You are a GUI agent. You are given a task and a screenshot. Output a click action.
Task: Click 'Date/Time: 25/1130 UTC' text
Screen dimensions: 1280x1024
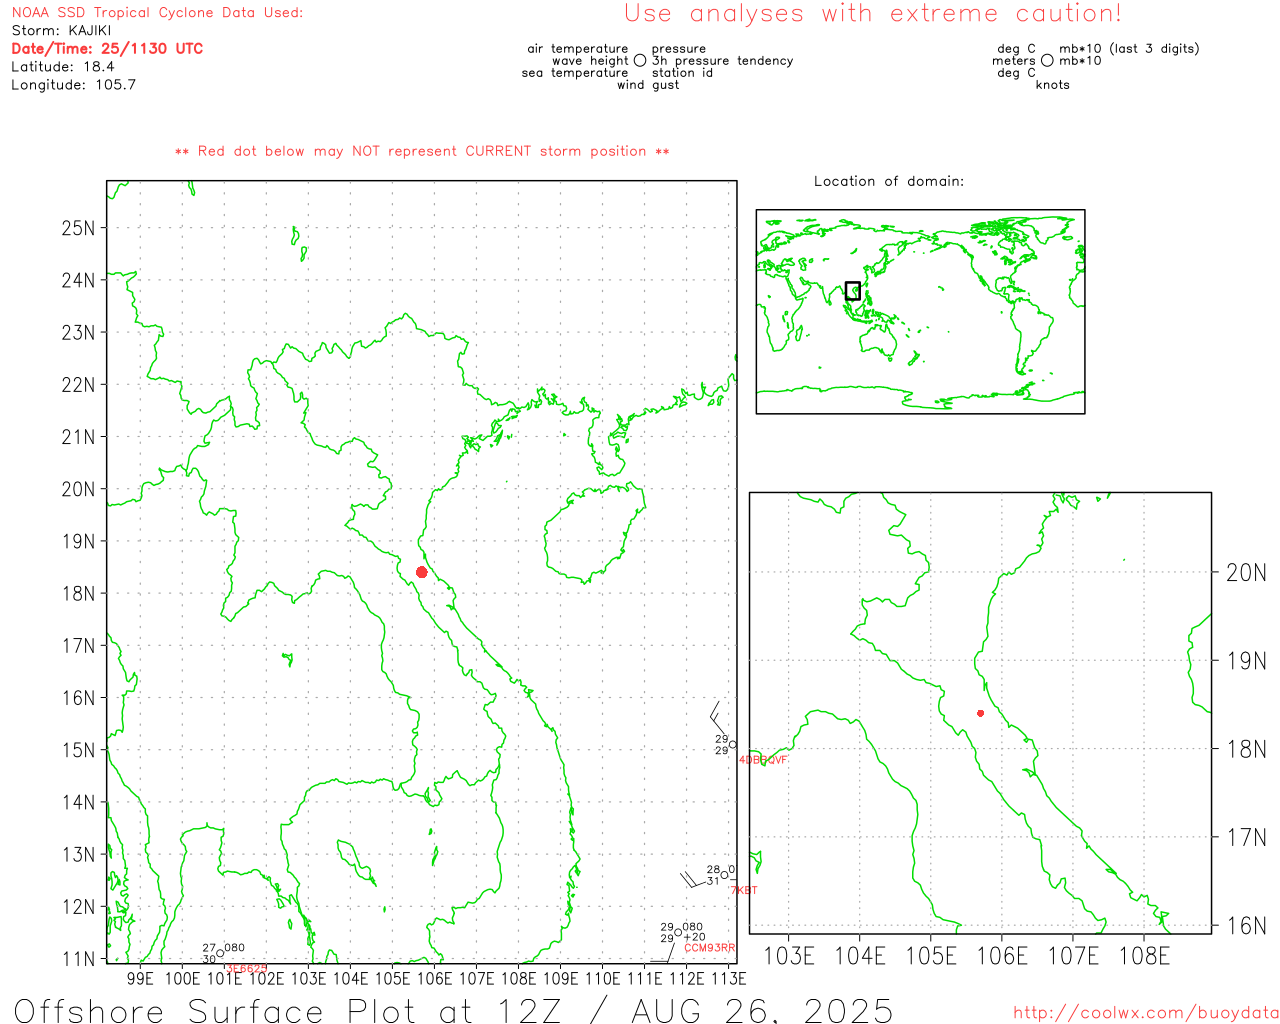pos(107,49)
